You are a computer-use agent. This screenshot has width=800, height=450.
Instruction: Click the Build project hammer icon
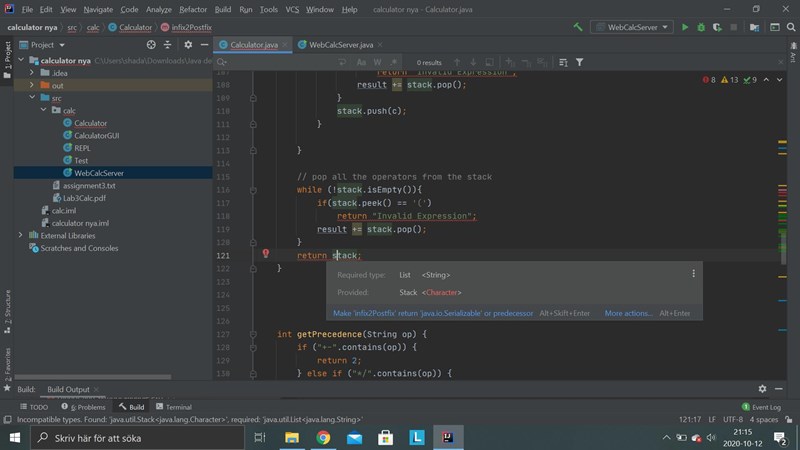(x=578, y=27)
